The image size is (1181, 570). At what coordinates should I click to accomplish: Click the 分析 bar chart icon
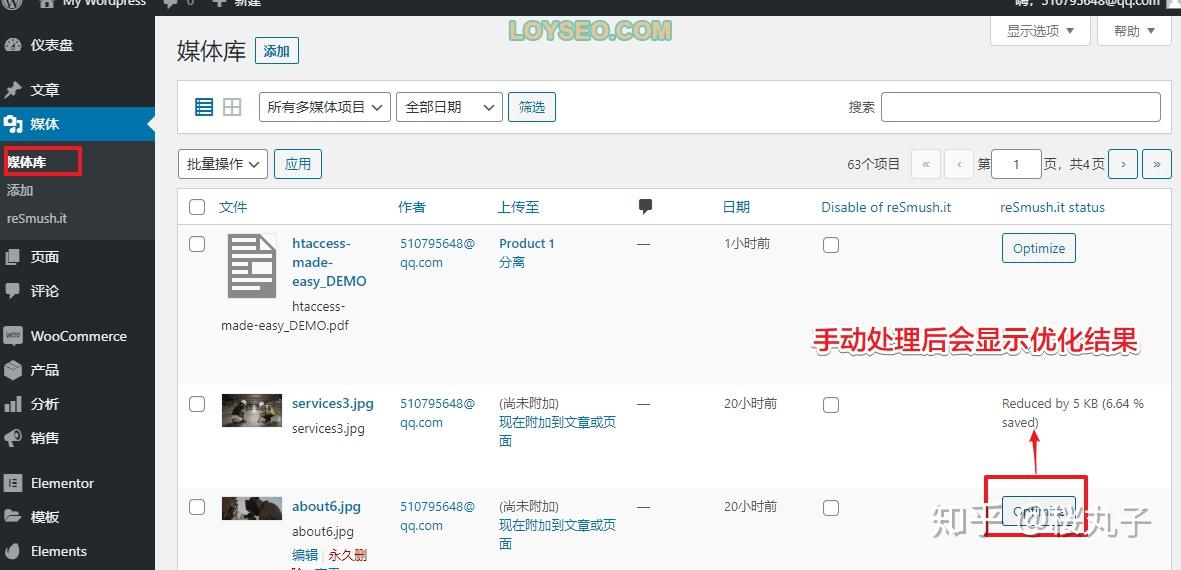point(13,404)
